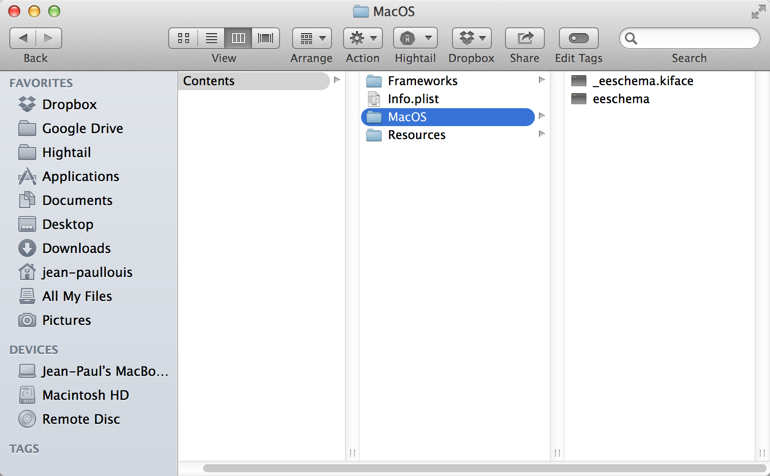Click the TAGS section header
This screenshot has width=770, height=476.
24,448
